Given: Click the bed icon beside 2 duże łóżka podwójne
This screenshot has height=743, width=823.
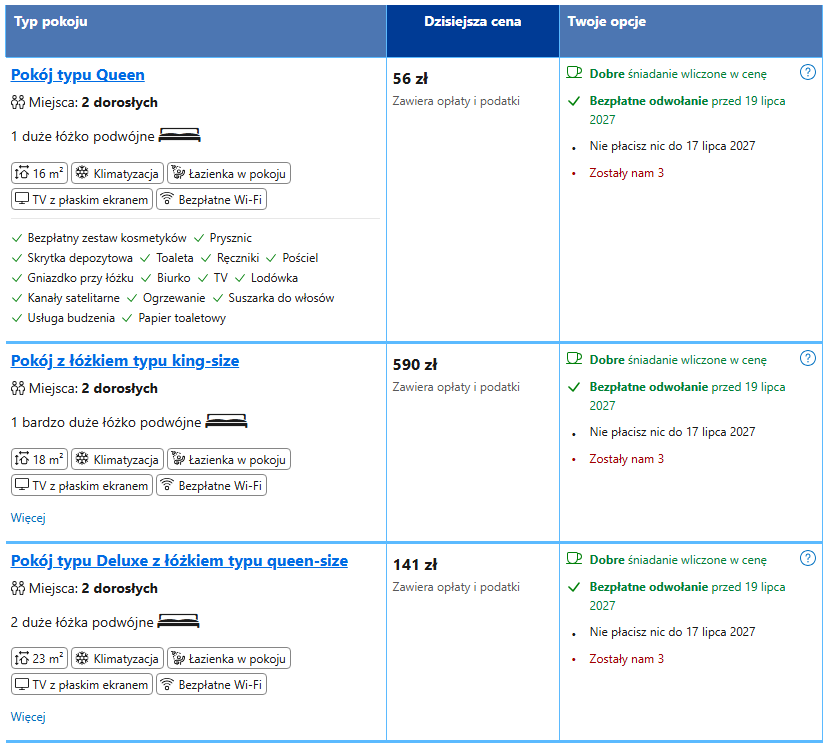Looking at the screenshot, I should coord(178,621).
